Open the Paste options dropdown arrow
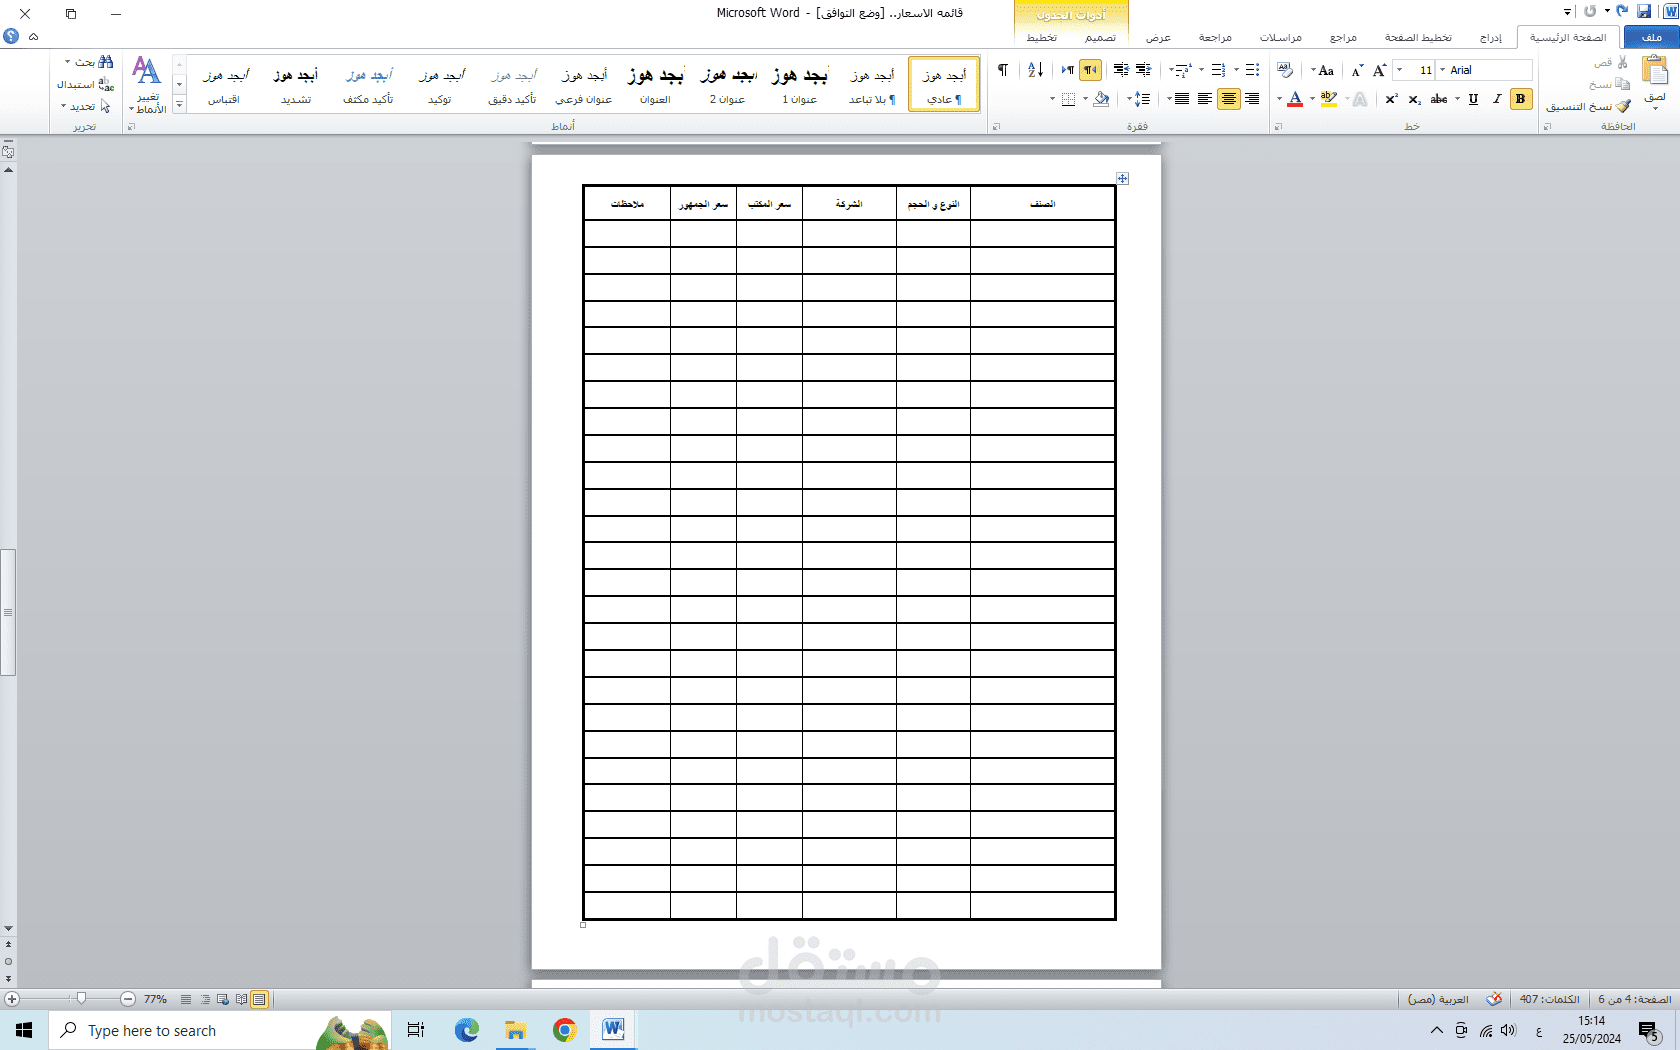The image size is (1680, 1050). click(x=1655, y=108)
